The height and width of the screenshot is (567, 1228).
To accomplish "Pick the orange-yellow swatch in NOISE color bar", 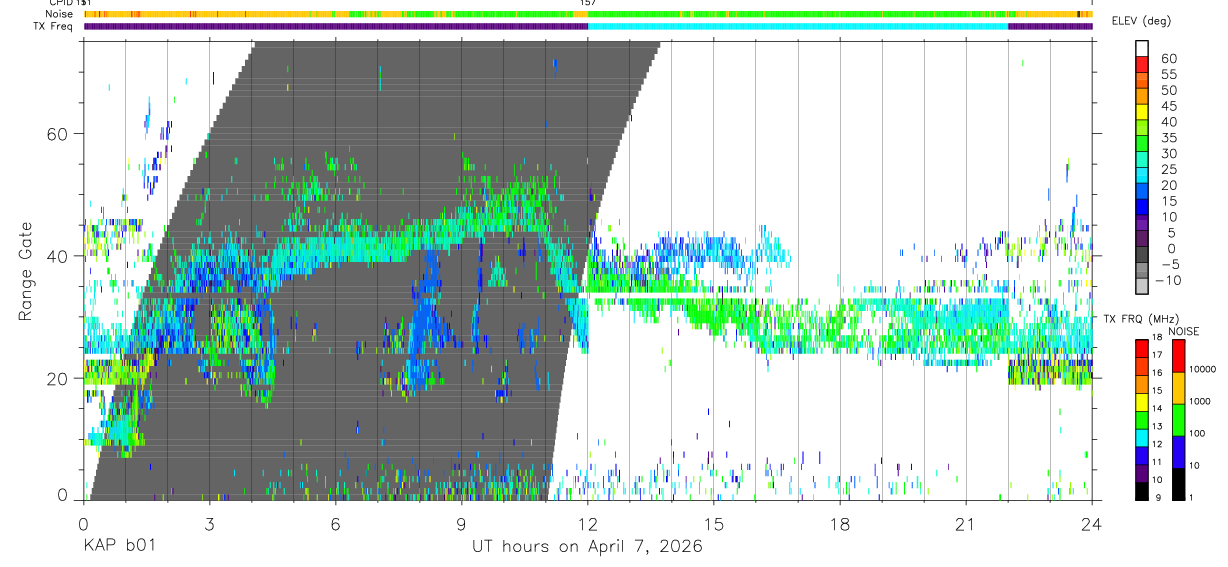I will pos(1177,388).
